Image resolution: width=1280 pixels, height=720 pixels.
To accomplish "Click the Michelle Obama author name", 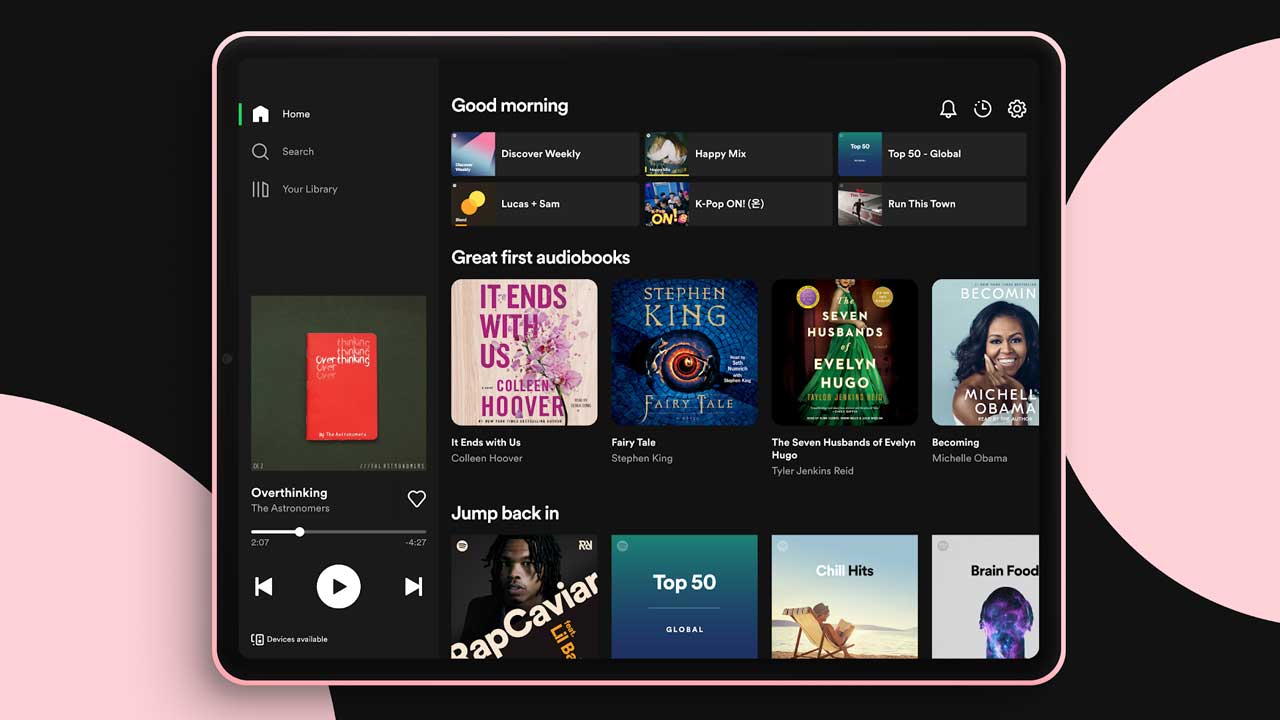I will (970, 458).
